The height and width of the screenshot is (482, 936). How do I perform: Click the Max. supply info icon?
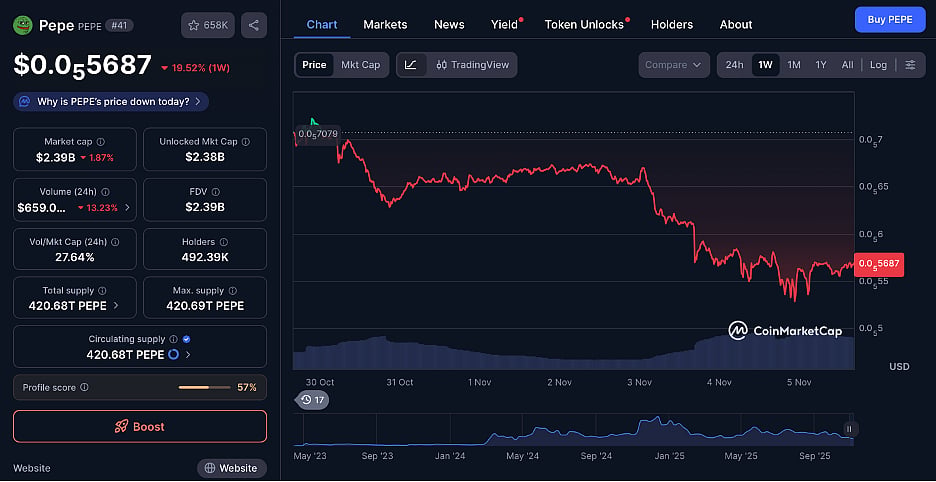(233, 291)
